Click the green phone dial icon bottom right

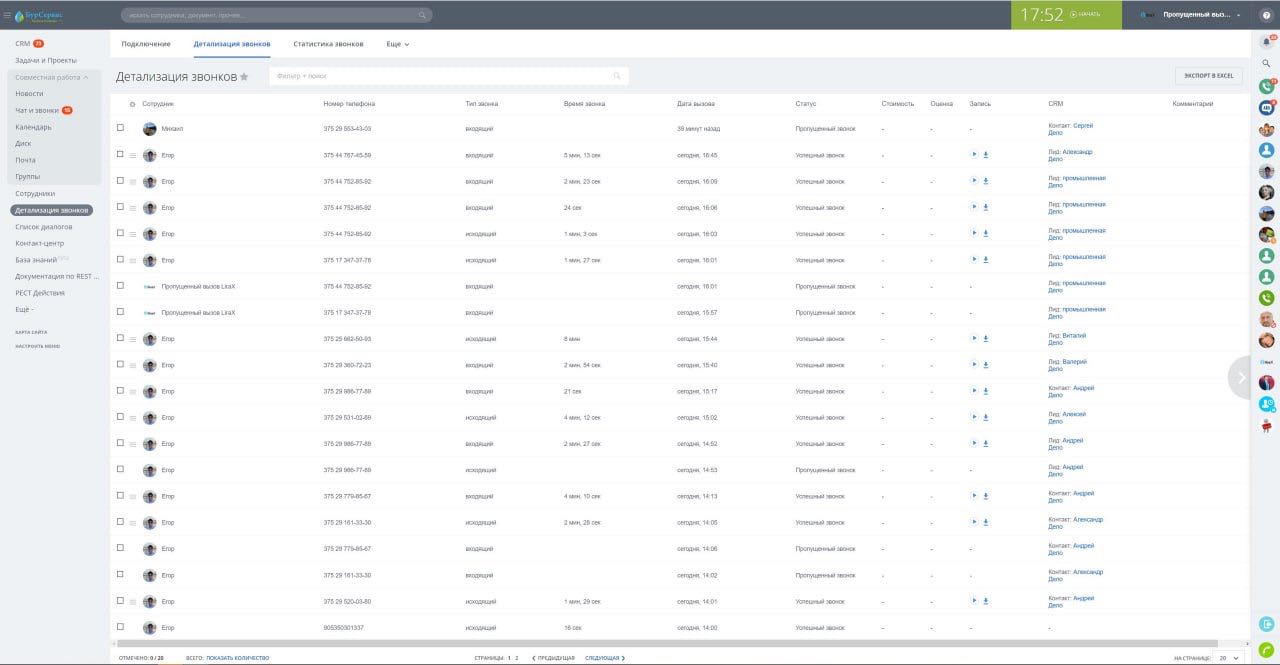click(x=1266, y=649)
